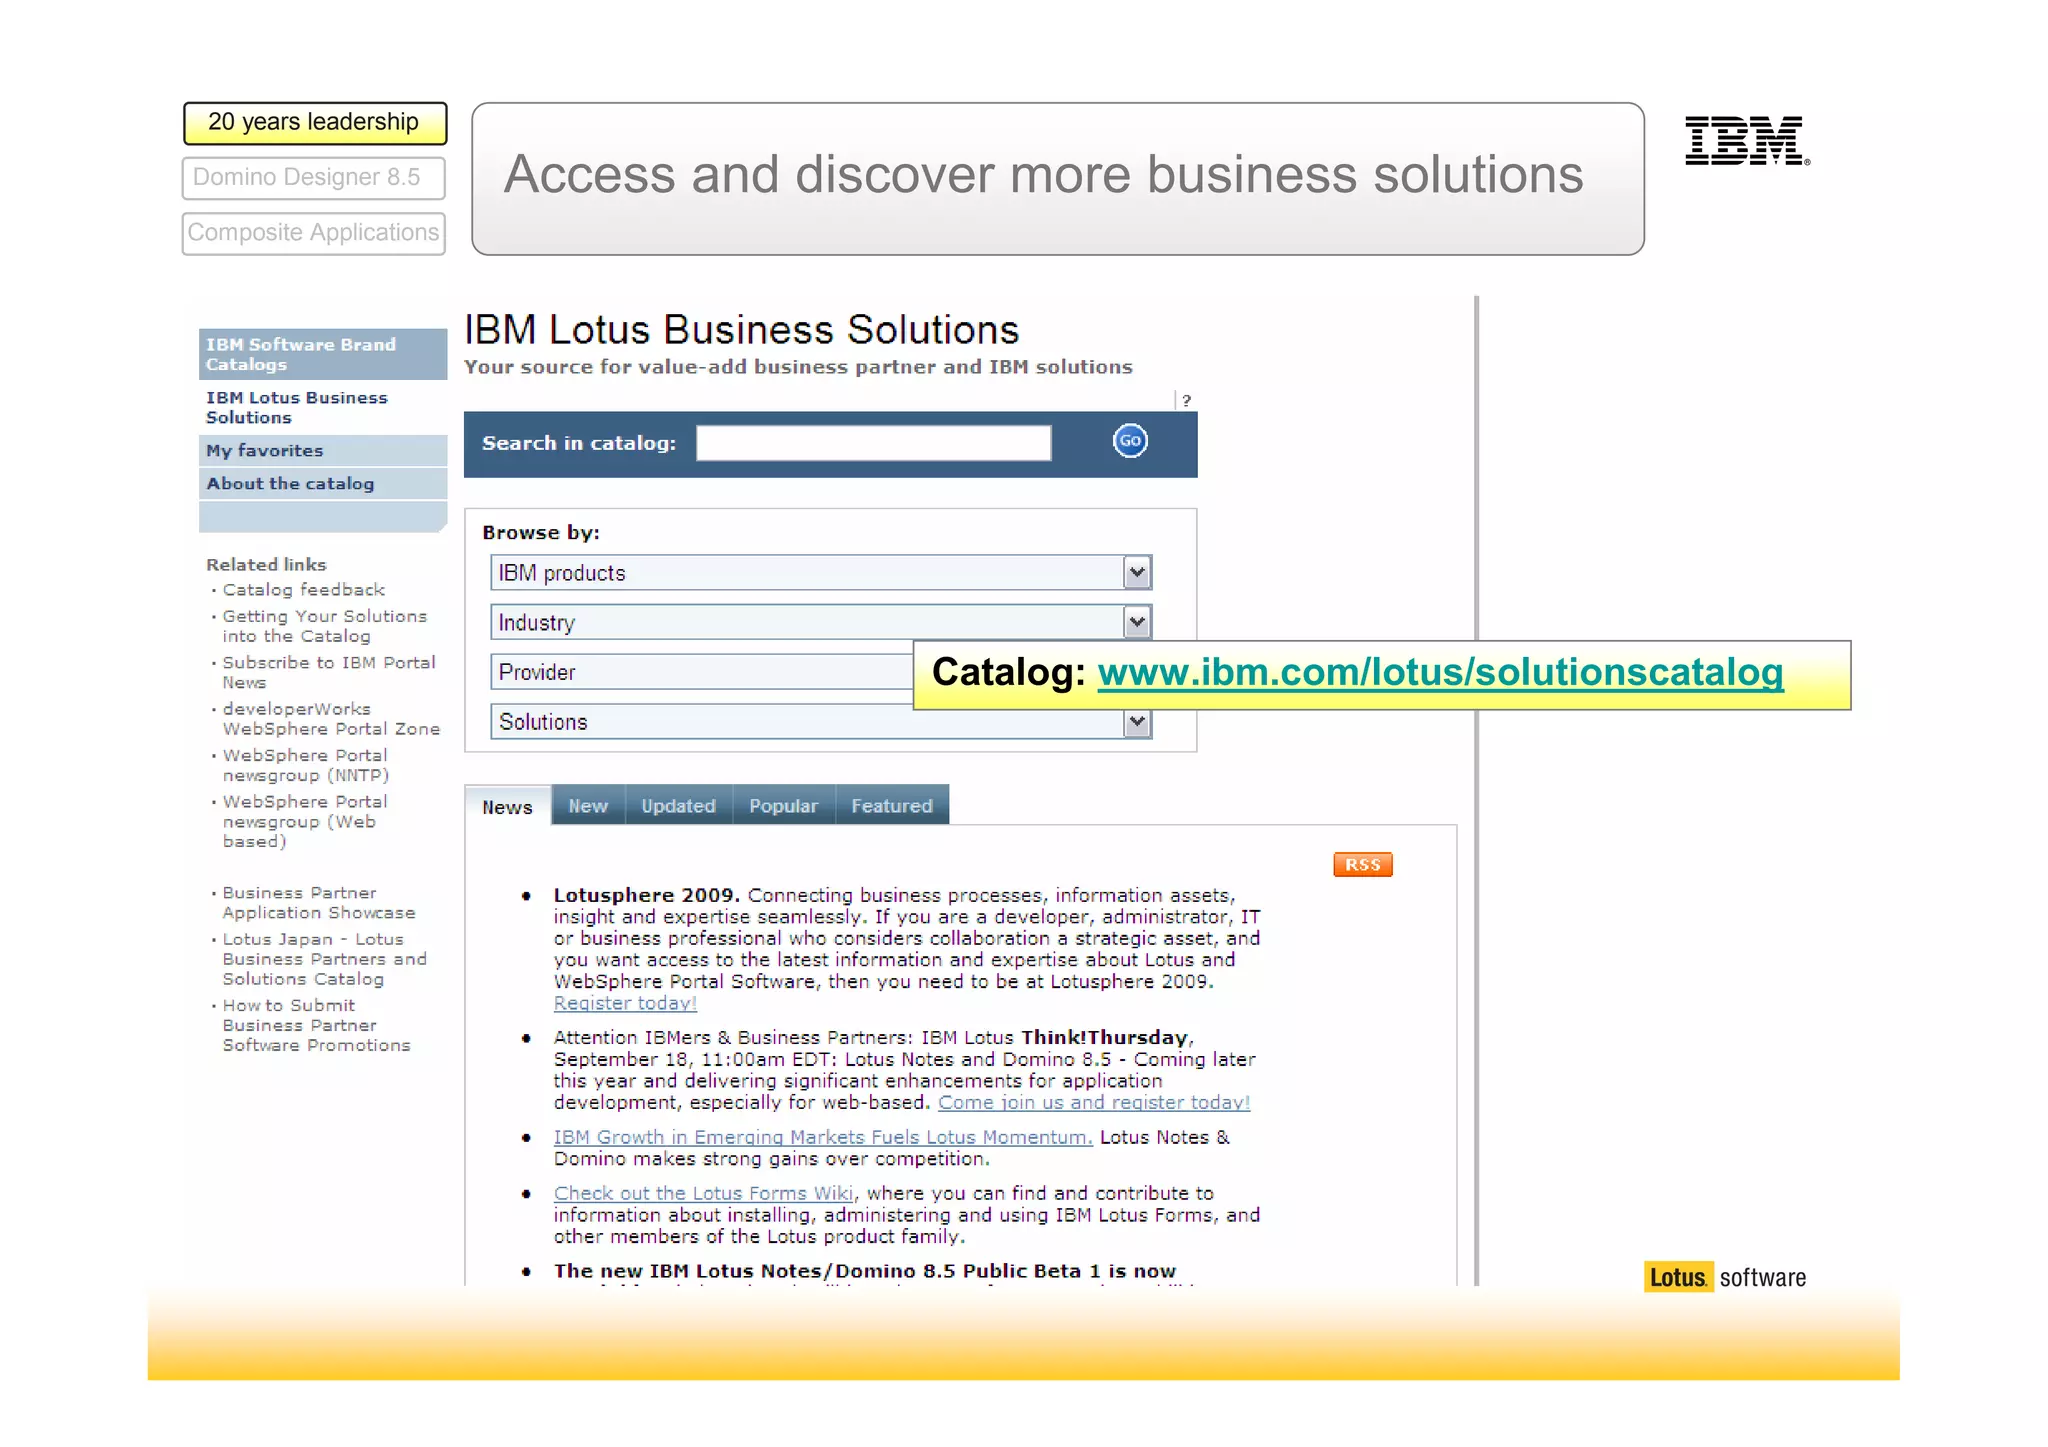Expand the Solutions dropdown arrow
Viewport: 2048px width, 1447px height.
(1137, 722)
